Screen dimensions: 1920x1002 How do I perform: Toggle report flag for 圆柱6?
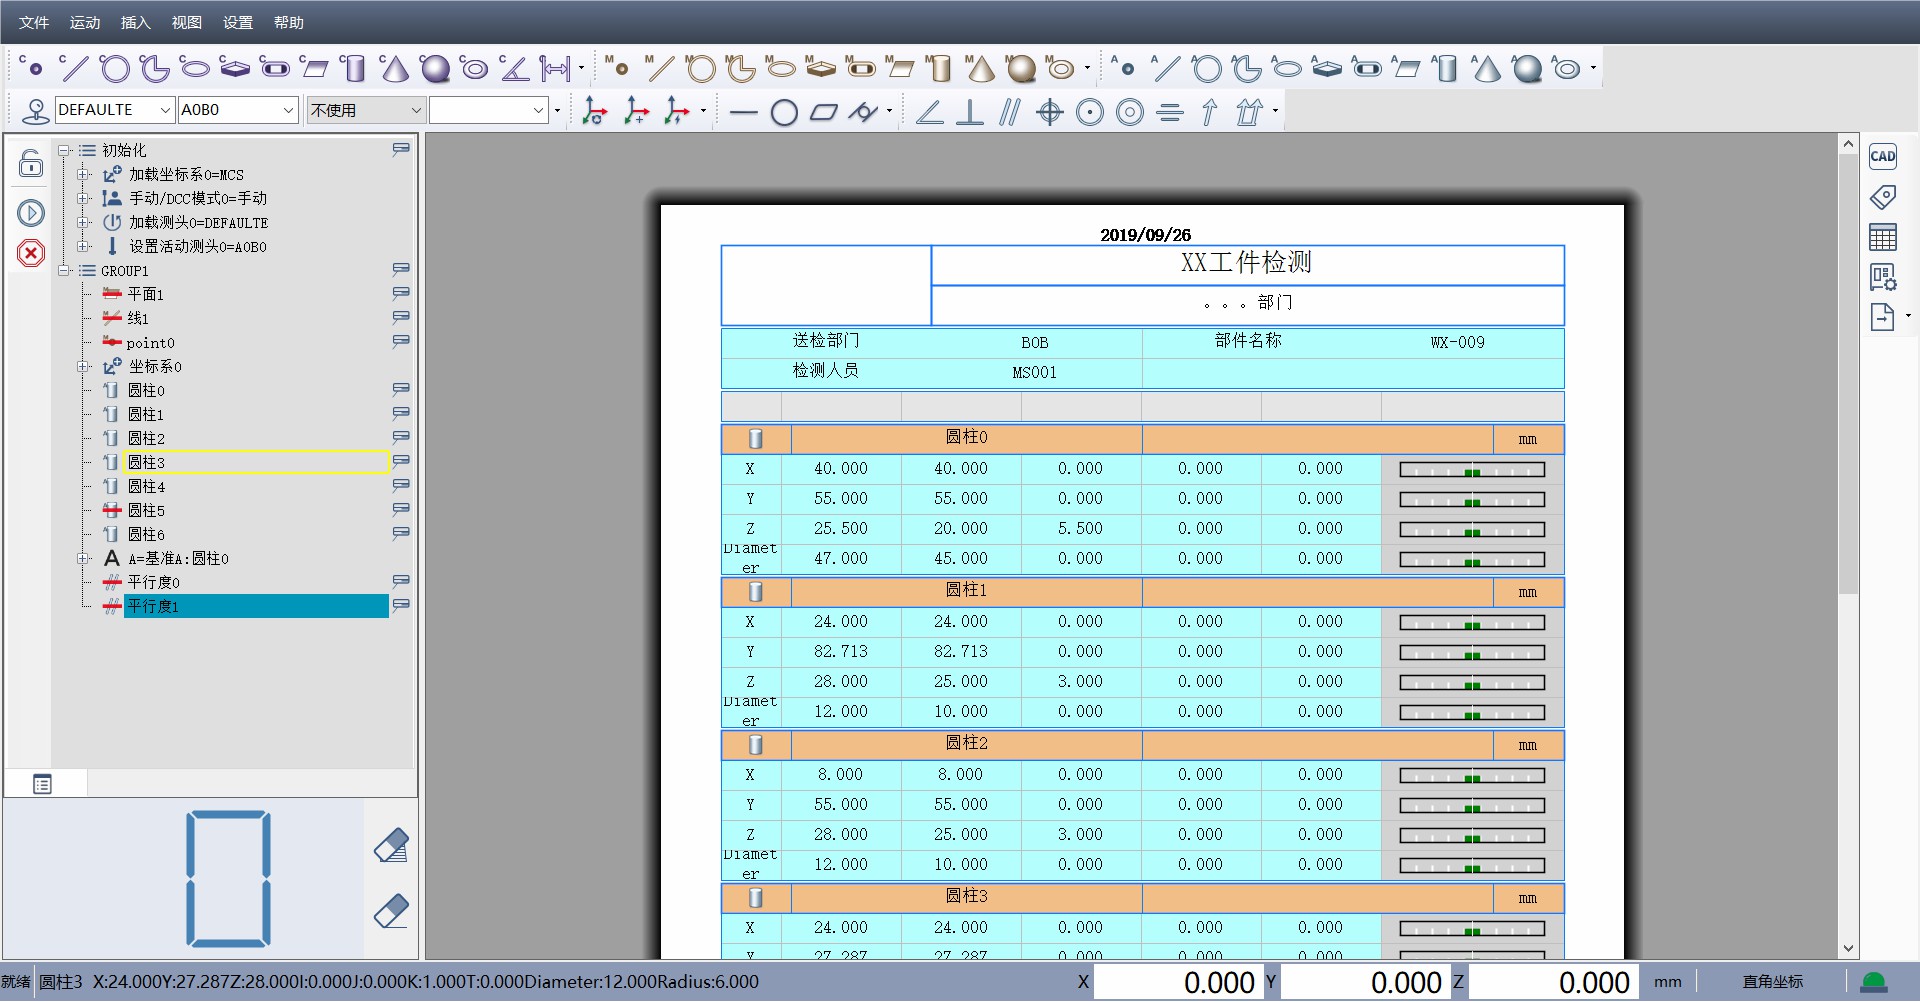401,533
